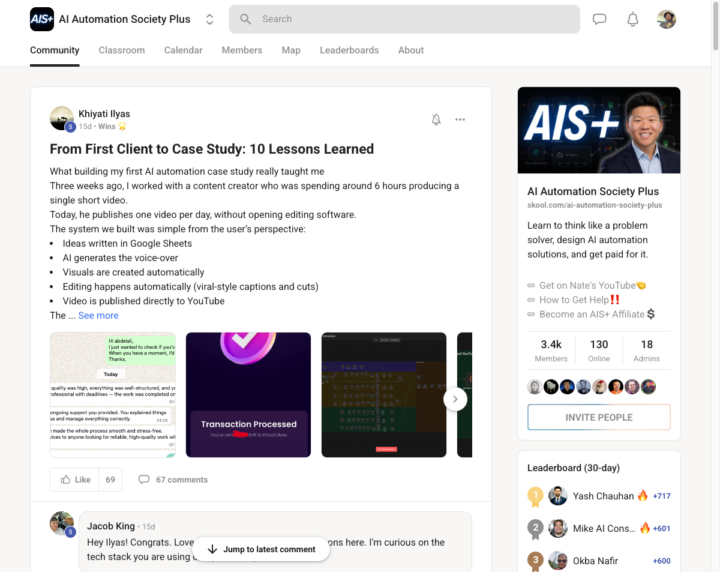View the 130 Online stat

click(599, 350)
